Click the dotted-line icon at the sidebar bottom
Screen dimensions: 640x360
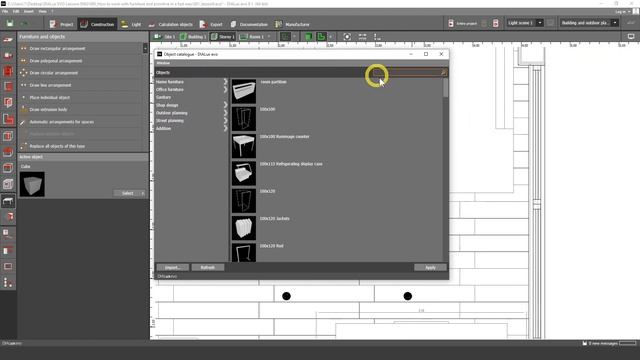tap(8, 282)
